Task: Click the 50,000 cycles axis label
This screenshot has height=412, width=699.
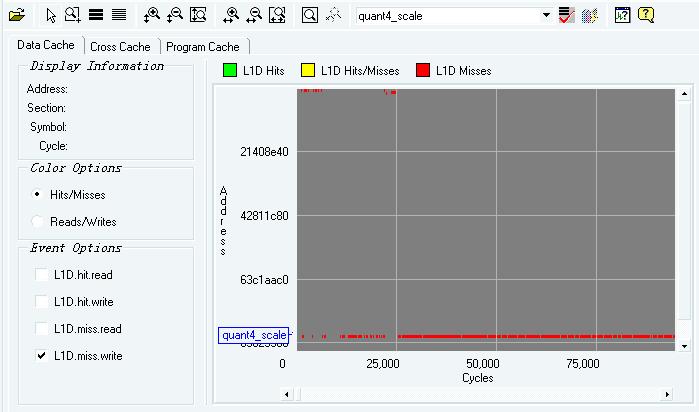Action: [x=483, y=364]
